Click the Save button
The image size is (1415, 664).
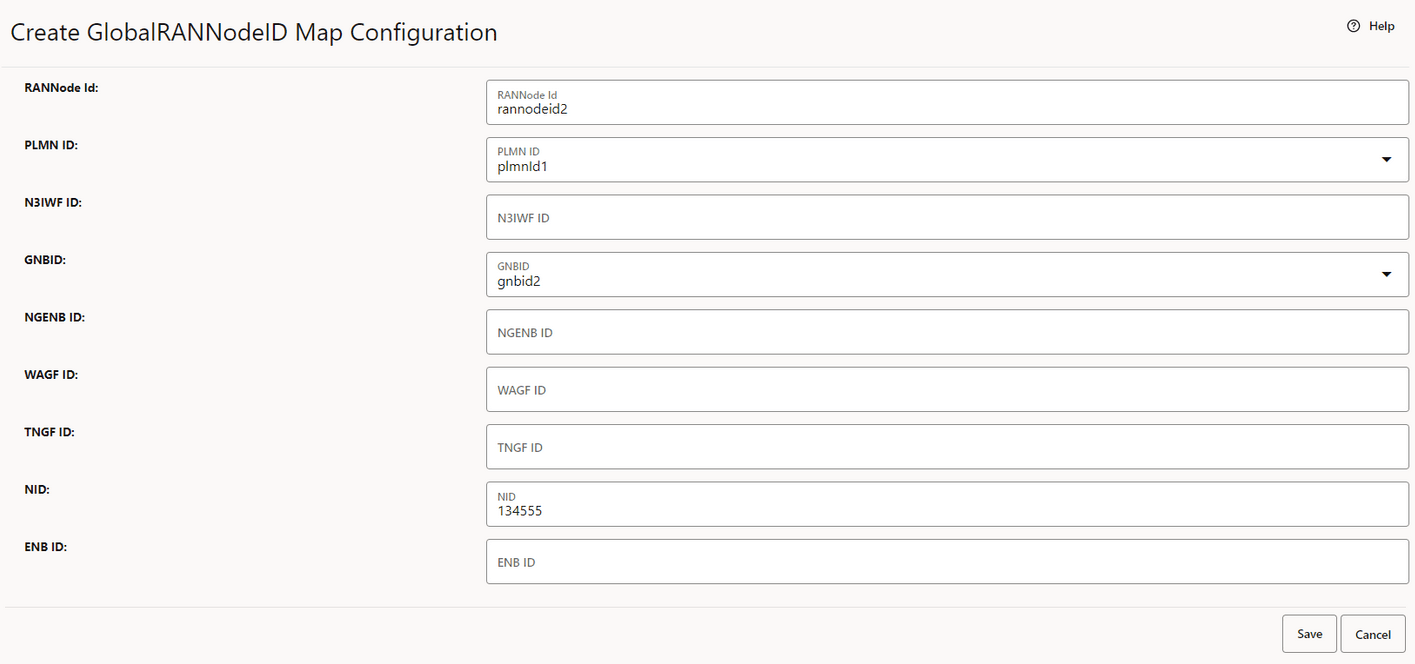coord(1309,633)
